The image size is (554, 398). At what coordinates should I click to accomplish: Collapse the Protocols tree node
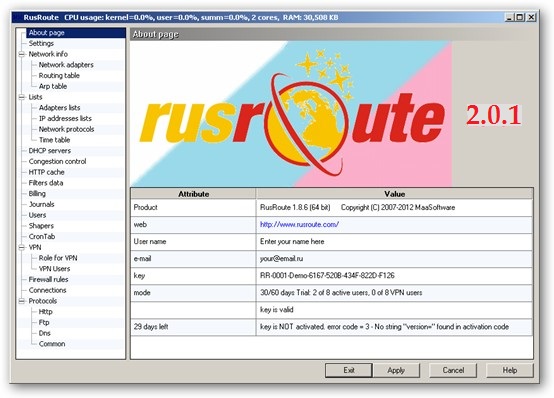(22, 301)
